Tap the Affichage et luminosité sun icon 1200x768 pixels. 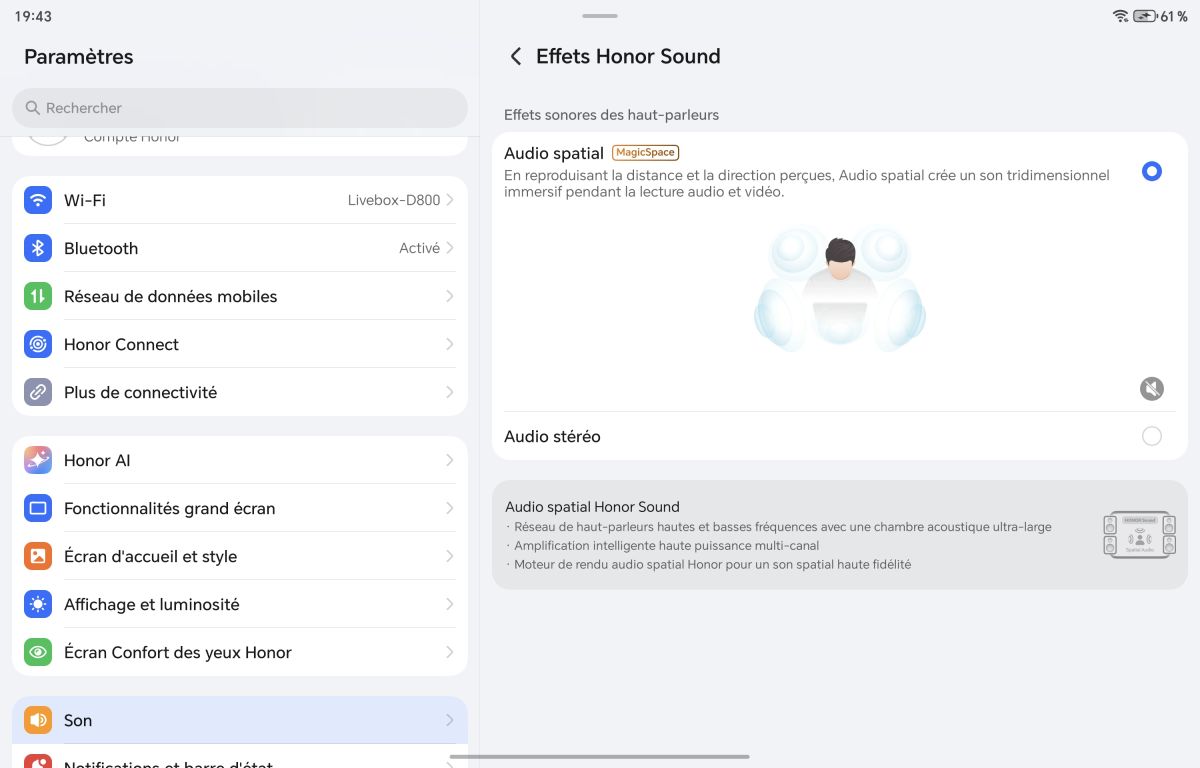[x=38, y=604]
